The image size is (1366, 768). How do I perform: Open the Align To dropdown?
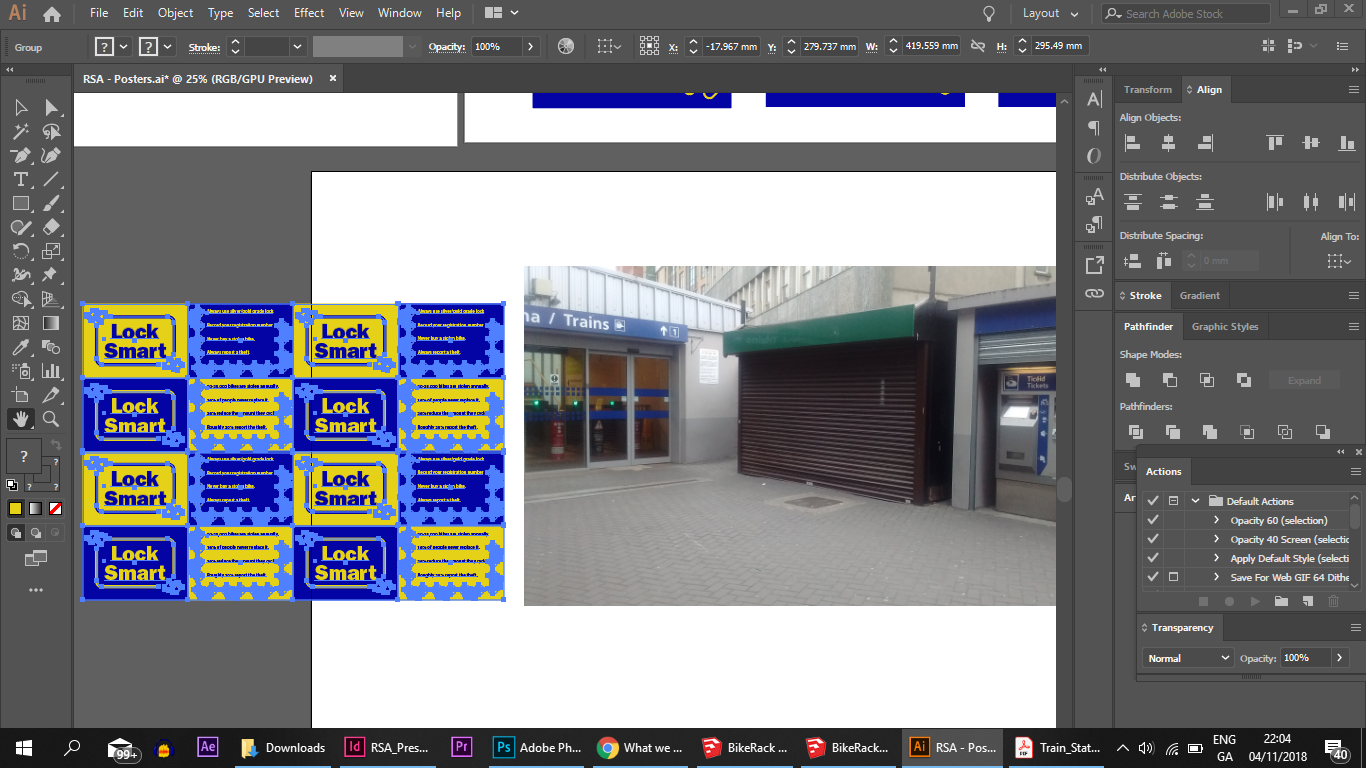tap(1339, 261)
